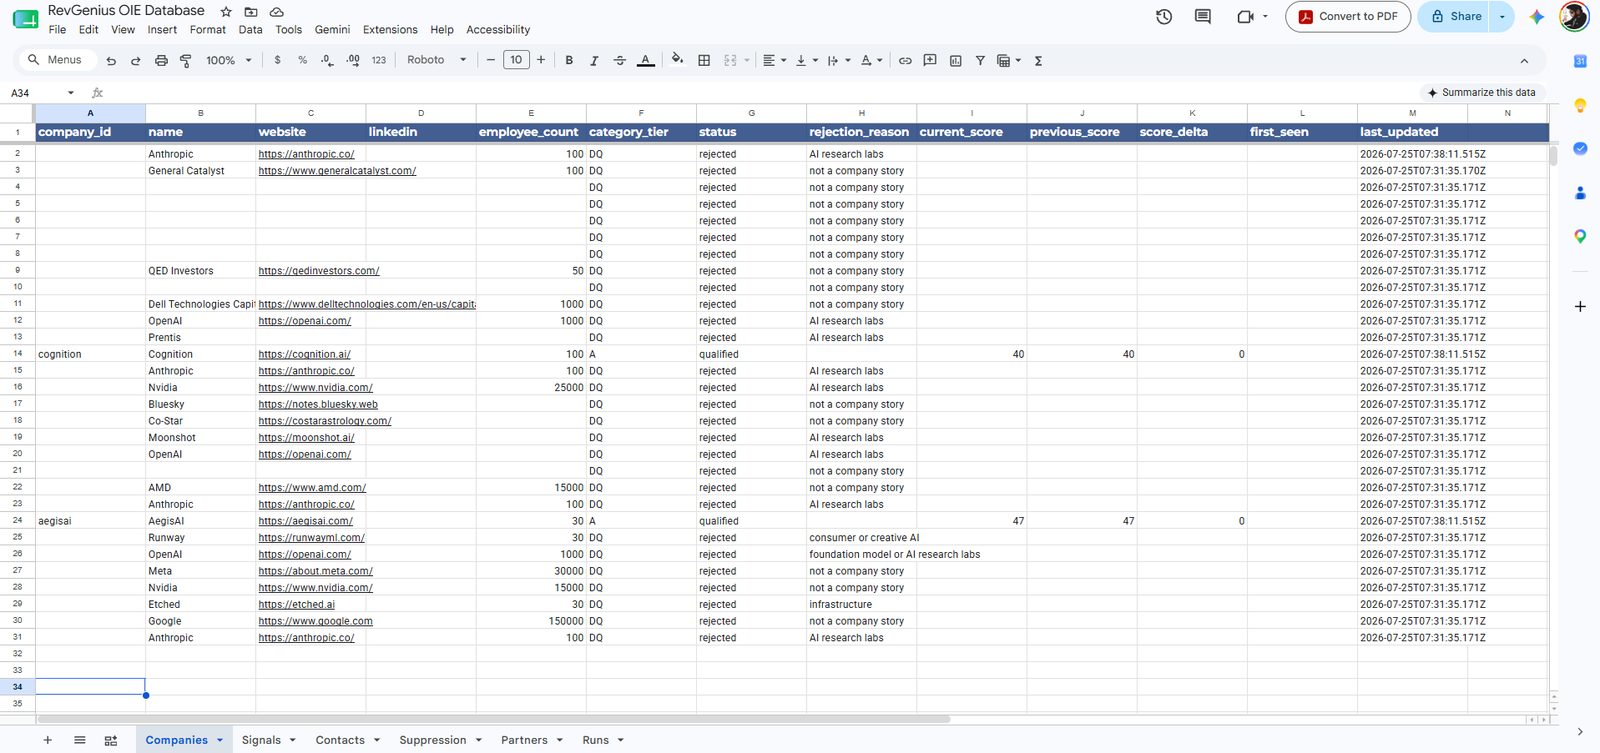Open the text color picker
This screenshot has height=753, width=1600.
(646, 60)
